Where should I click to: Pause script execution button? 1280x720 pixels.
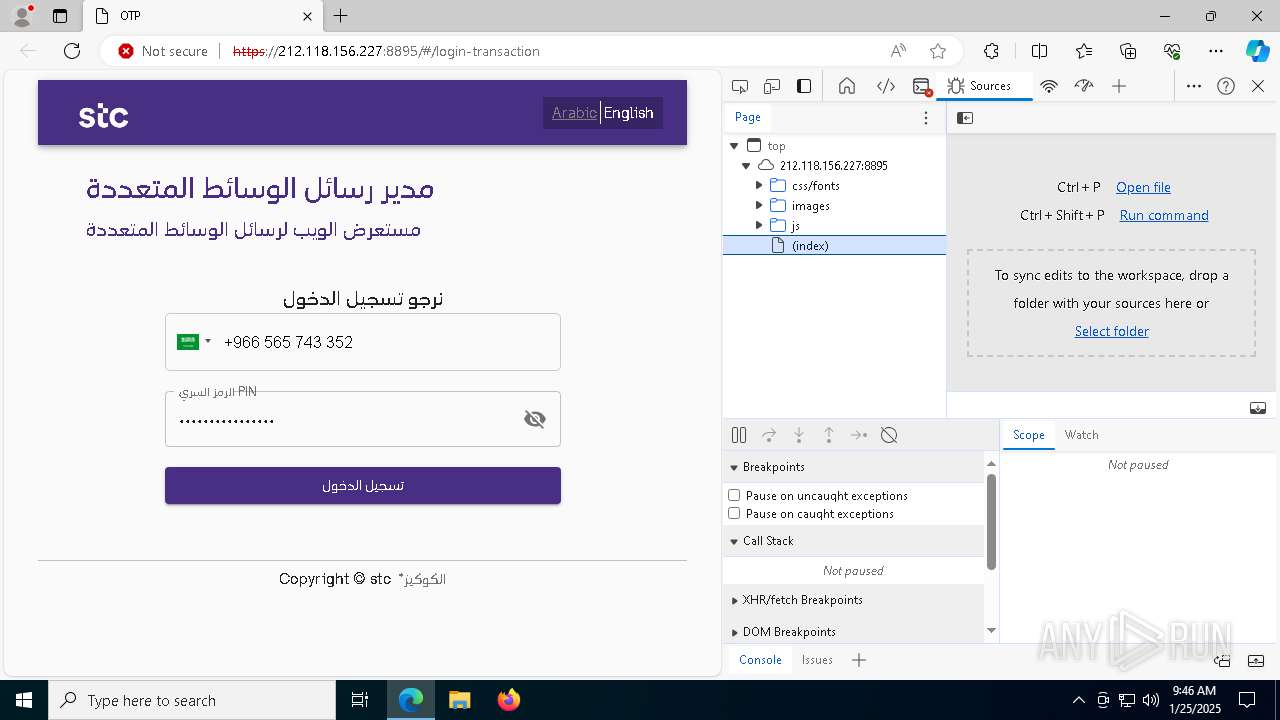click(x=739, y=435)
